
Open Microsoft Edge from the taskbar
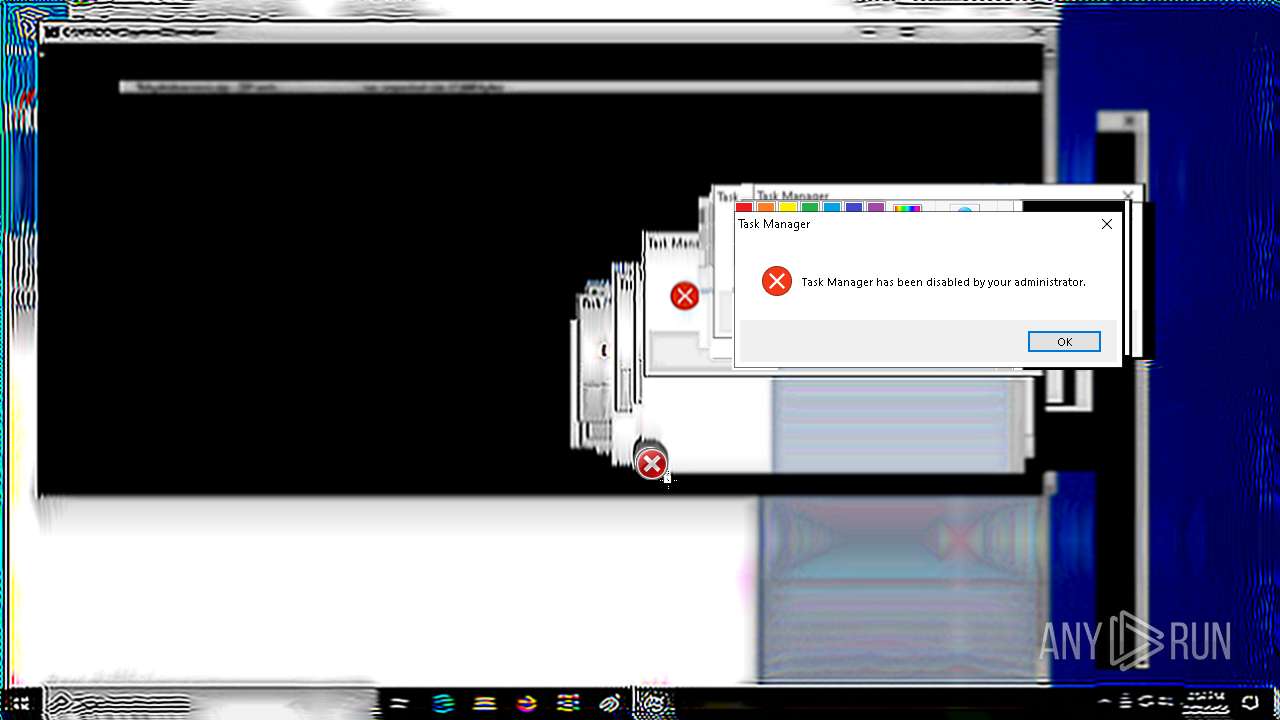[443, 703]
